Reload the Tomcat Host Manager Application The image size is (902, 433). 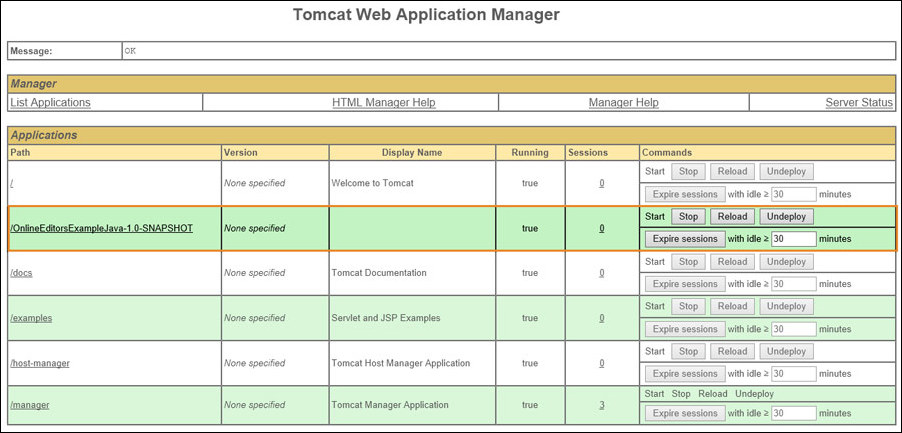[732, 351]
